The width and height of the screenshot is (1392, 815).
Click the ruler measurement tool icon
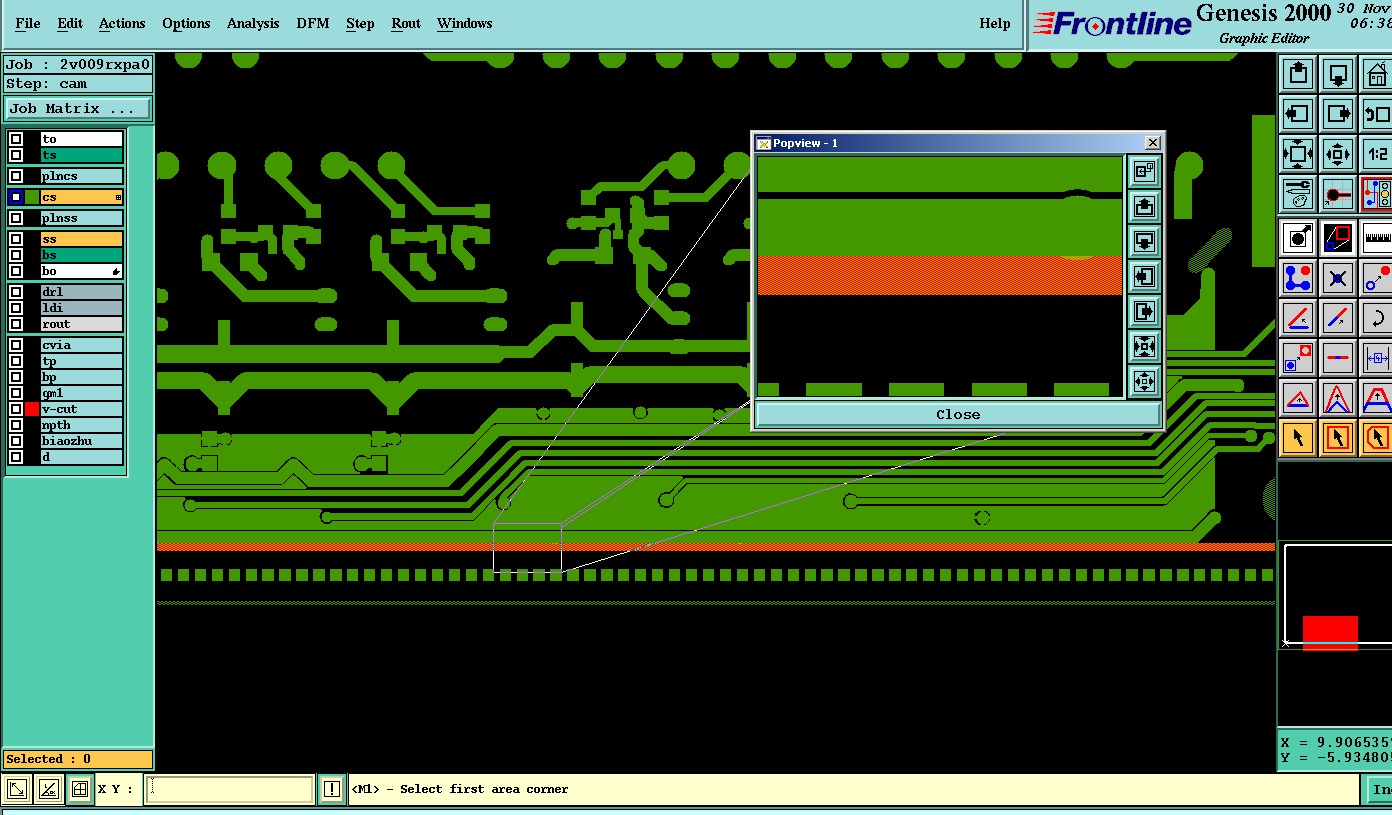1377,238
